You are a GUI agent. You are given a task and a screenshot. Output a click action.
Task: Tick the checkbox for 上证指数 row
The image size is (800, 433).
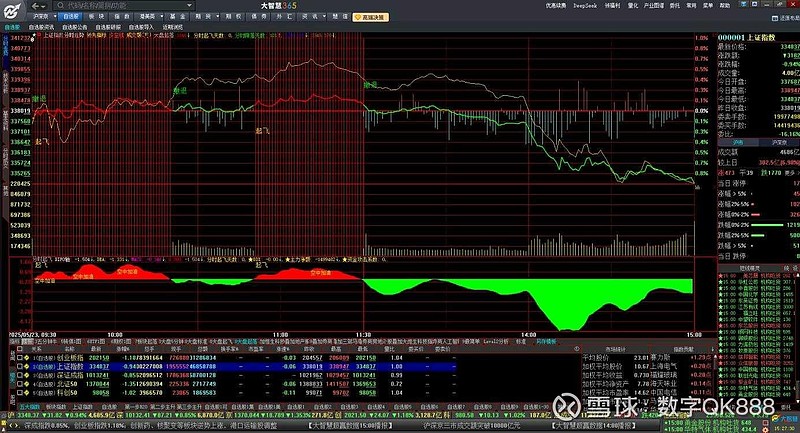pos(19,366)
